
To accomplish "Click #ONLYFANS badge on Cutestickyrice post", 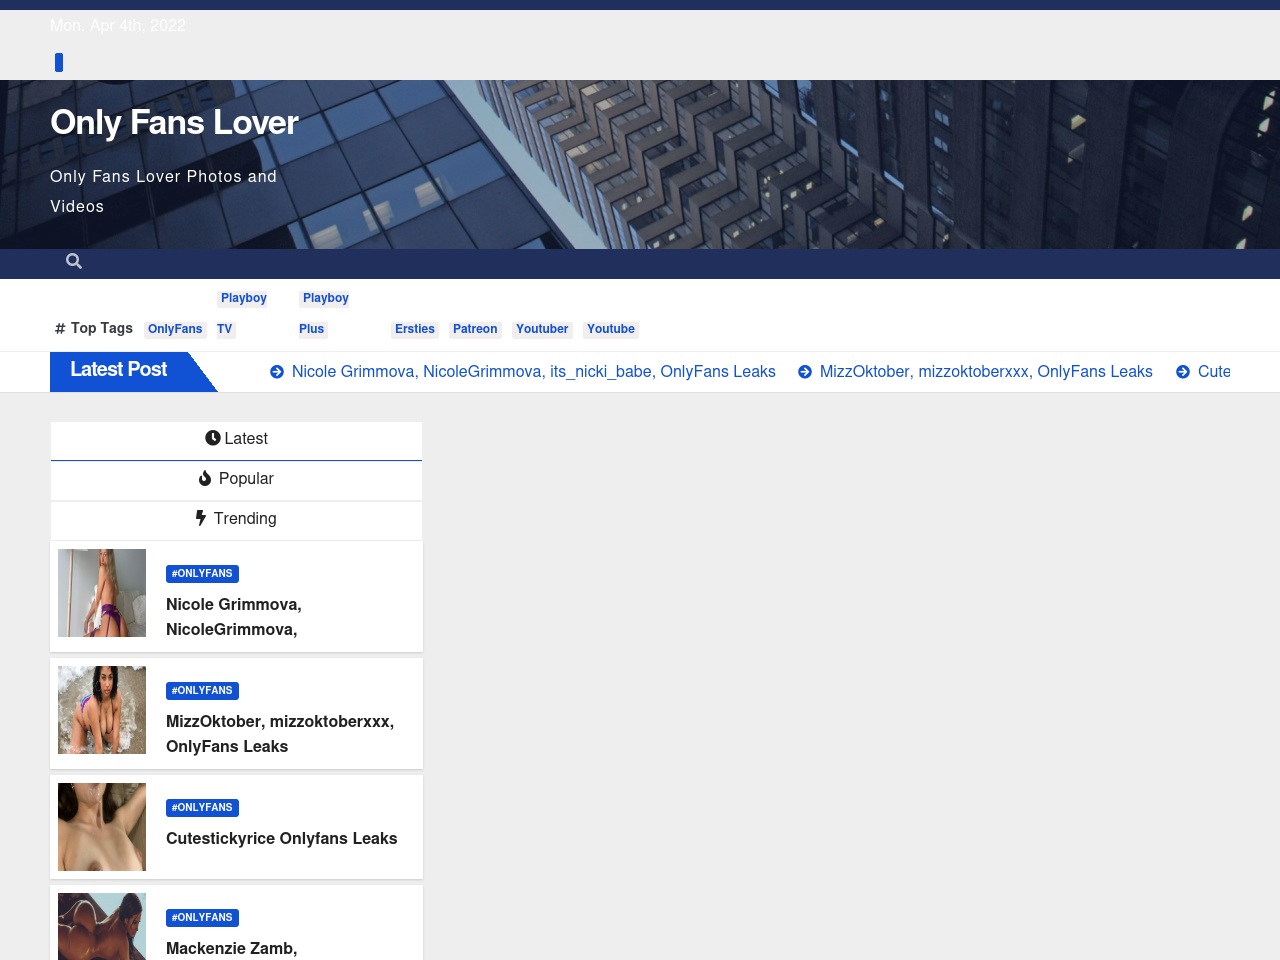I will point(202,808).
